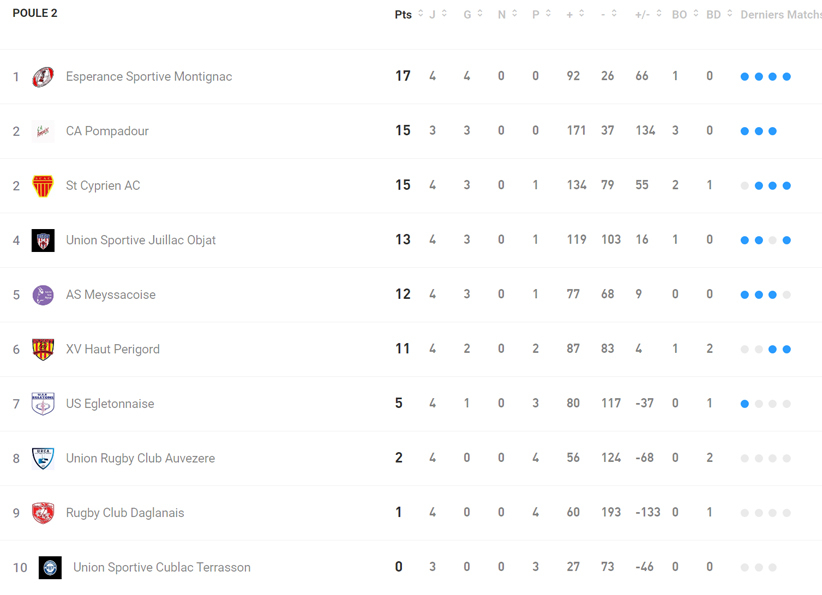Viewport: 822px width, 595px height.
Task: Click the Union Sportive Juillac Objat logo
Action: (43, 240)
